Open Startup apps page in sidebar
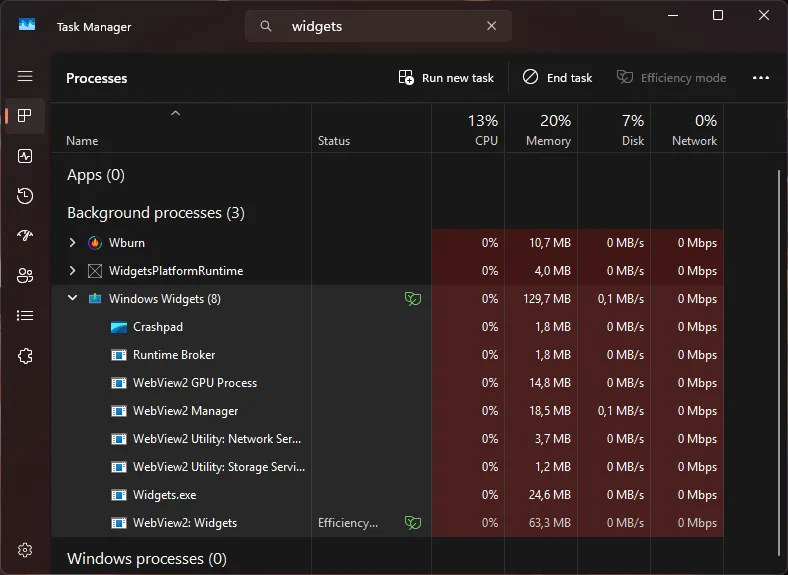The height and width of the screenshot is (575, 788). click(x=25, y=235)
